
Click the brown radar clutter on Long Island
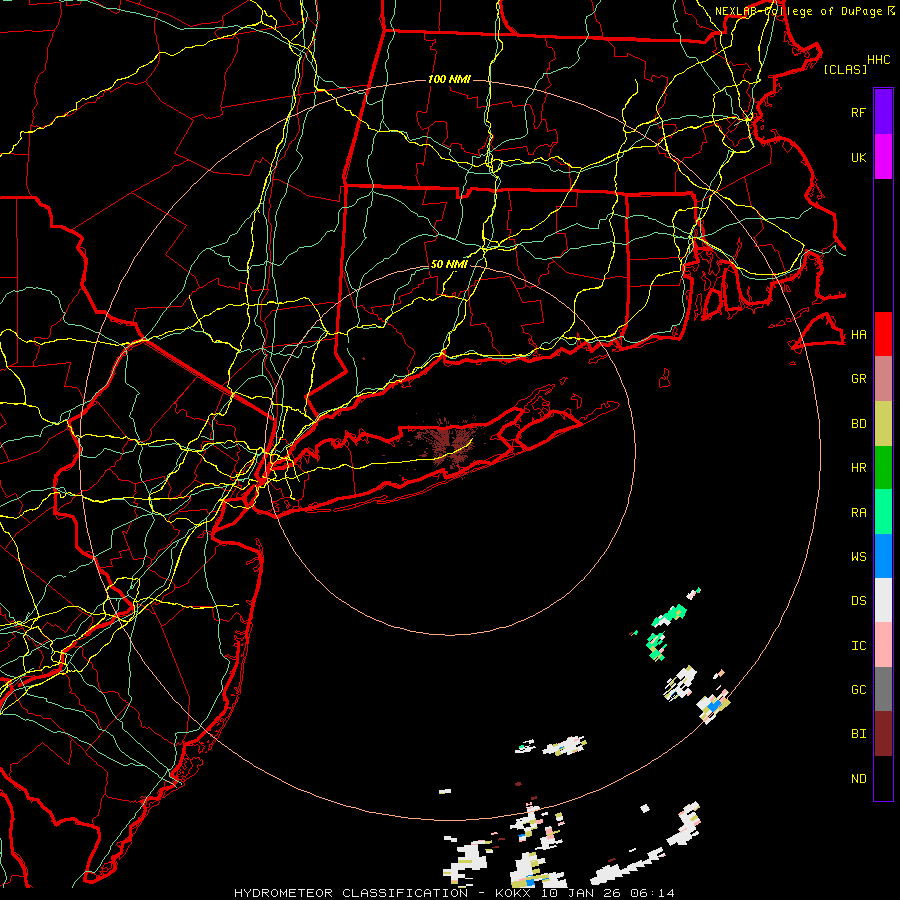click(449, 443)
